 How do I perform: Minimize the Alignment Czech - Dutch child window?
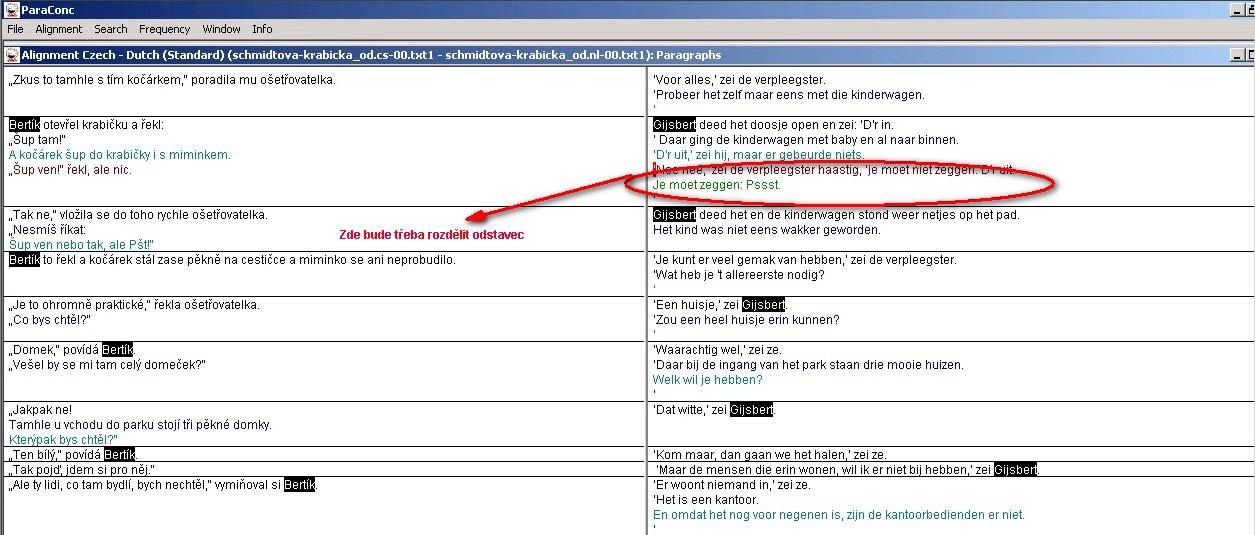(x=1239, y=55)
